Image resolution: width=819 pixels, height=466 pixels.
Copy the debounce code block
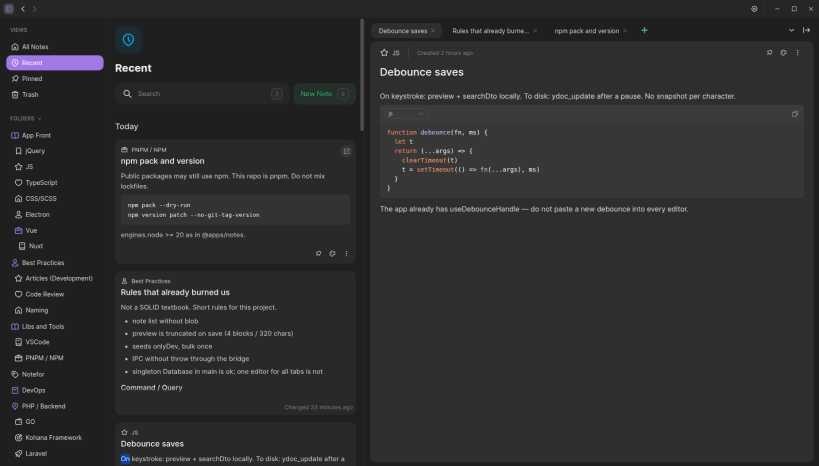795,114
